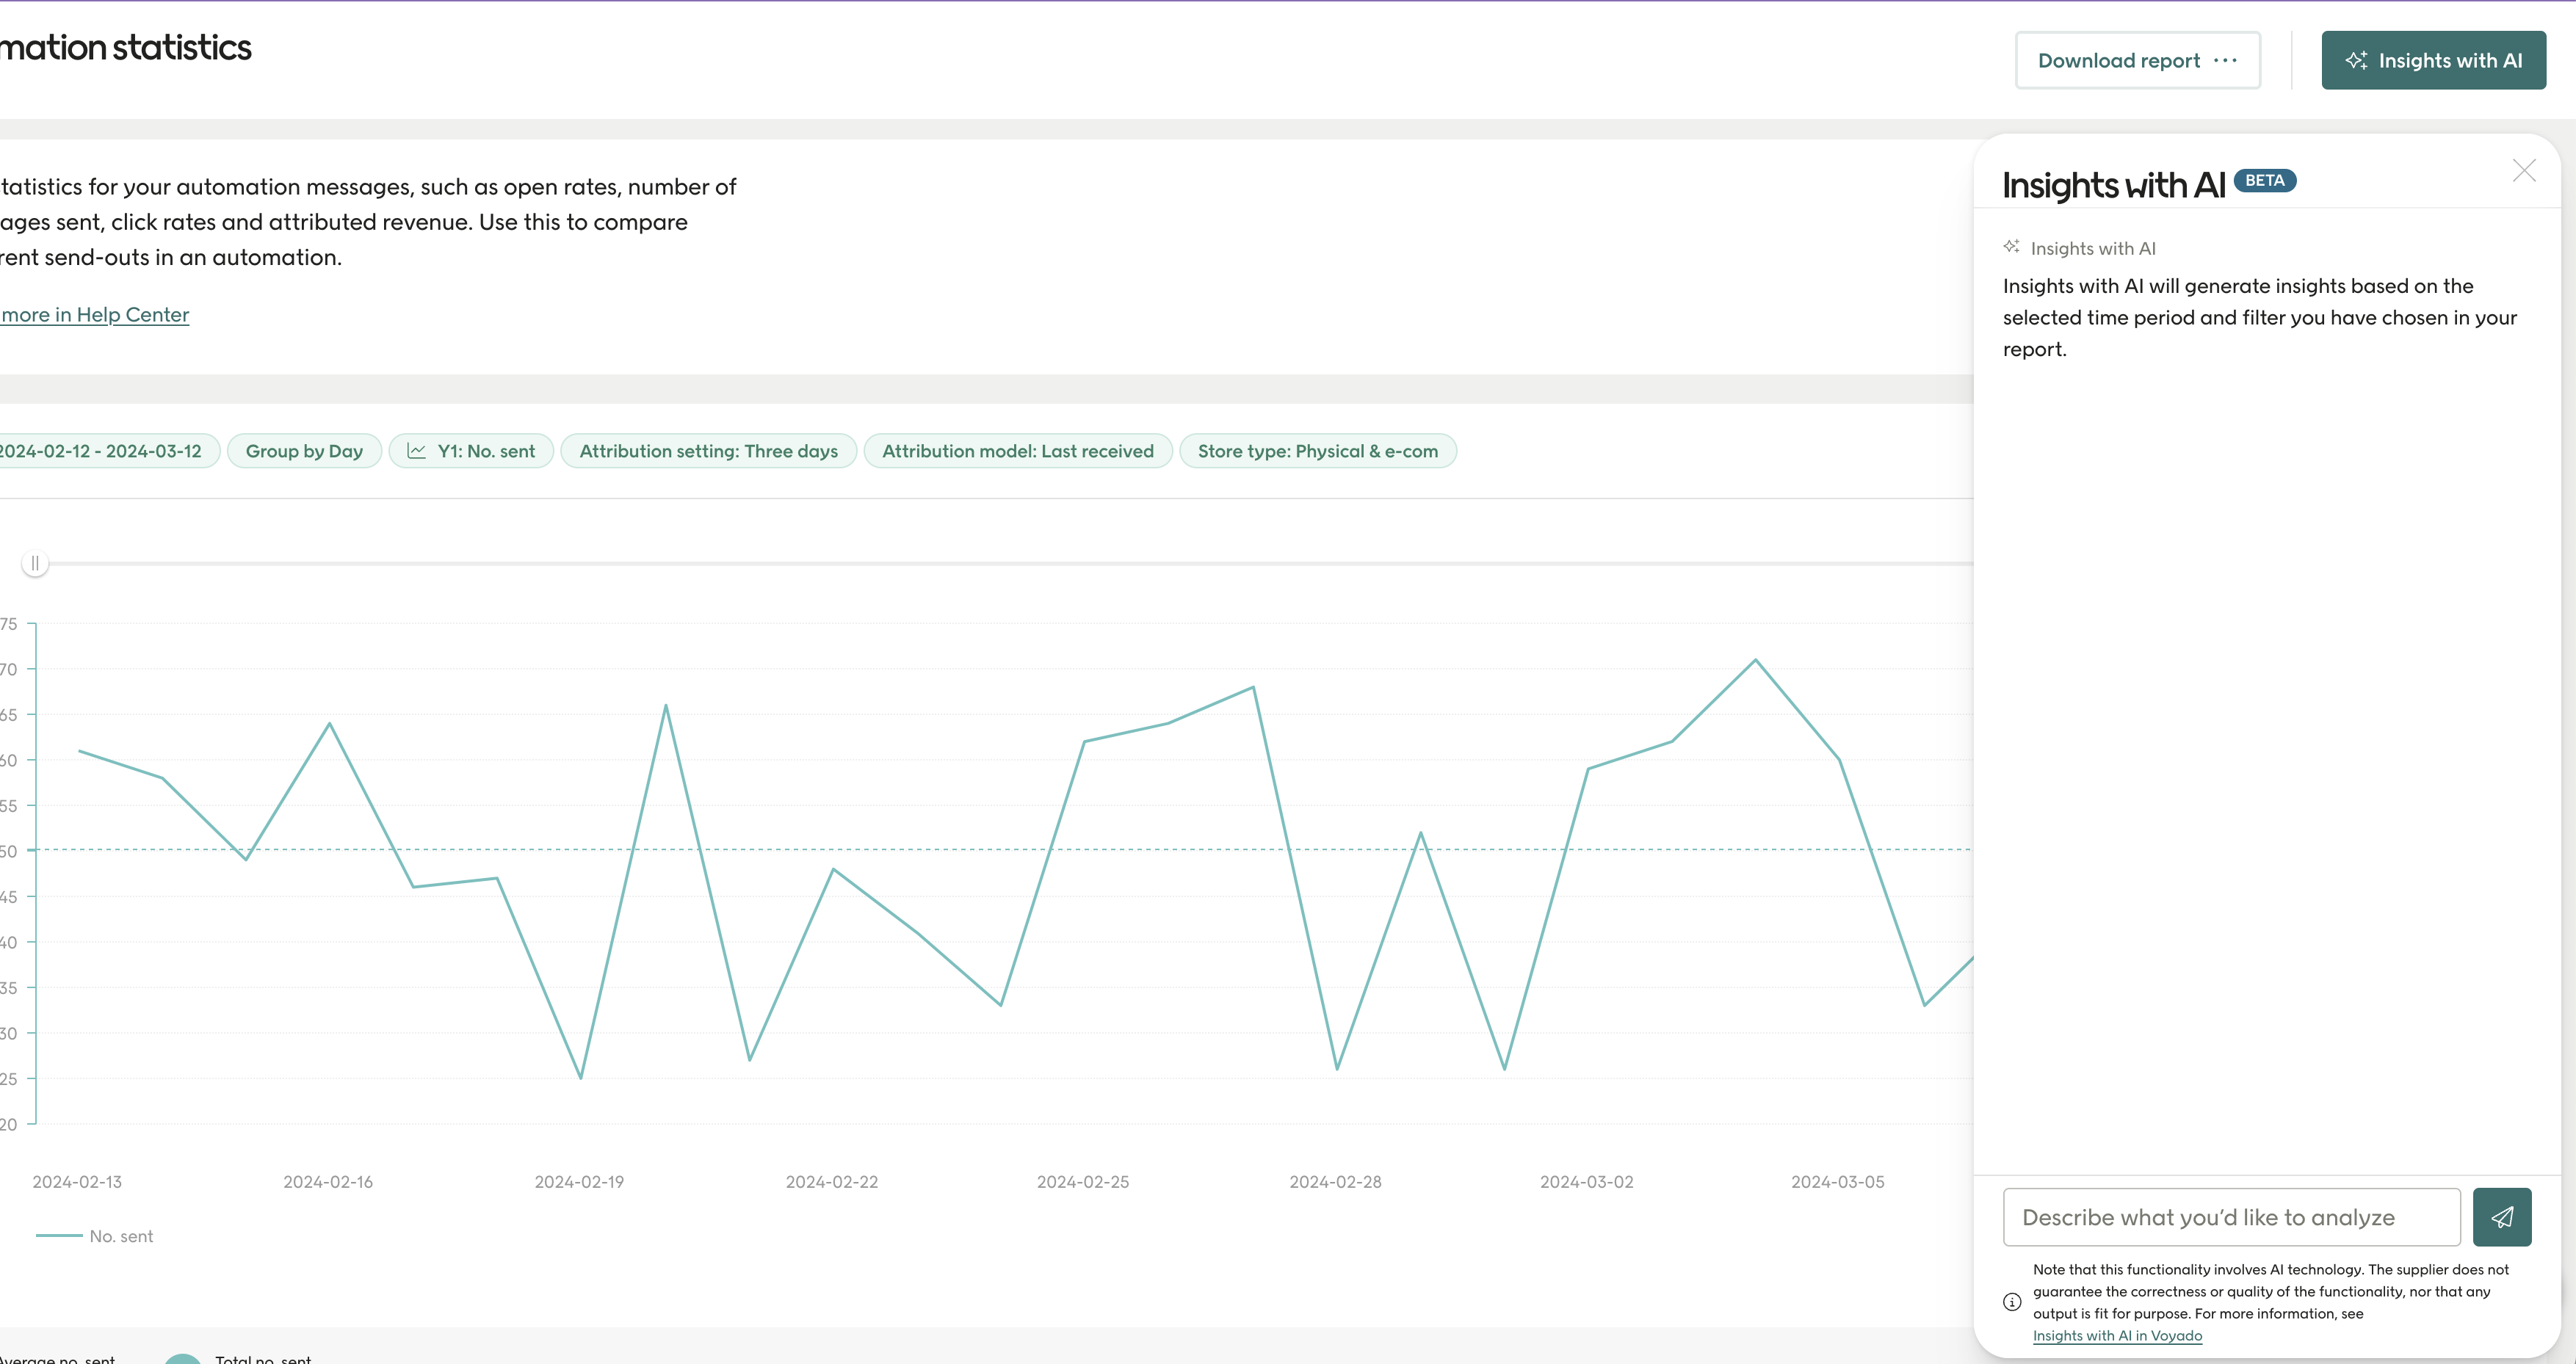Toggle the No. sent series in legend
Viewport: 2576px width, 1364px height.
[120, 1235]
